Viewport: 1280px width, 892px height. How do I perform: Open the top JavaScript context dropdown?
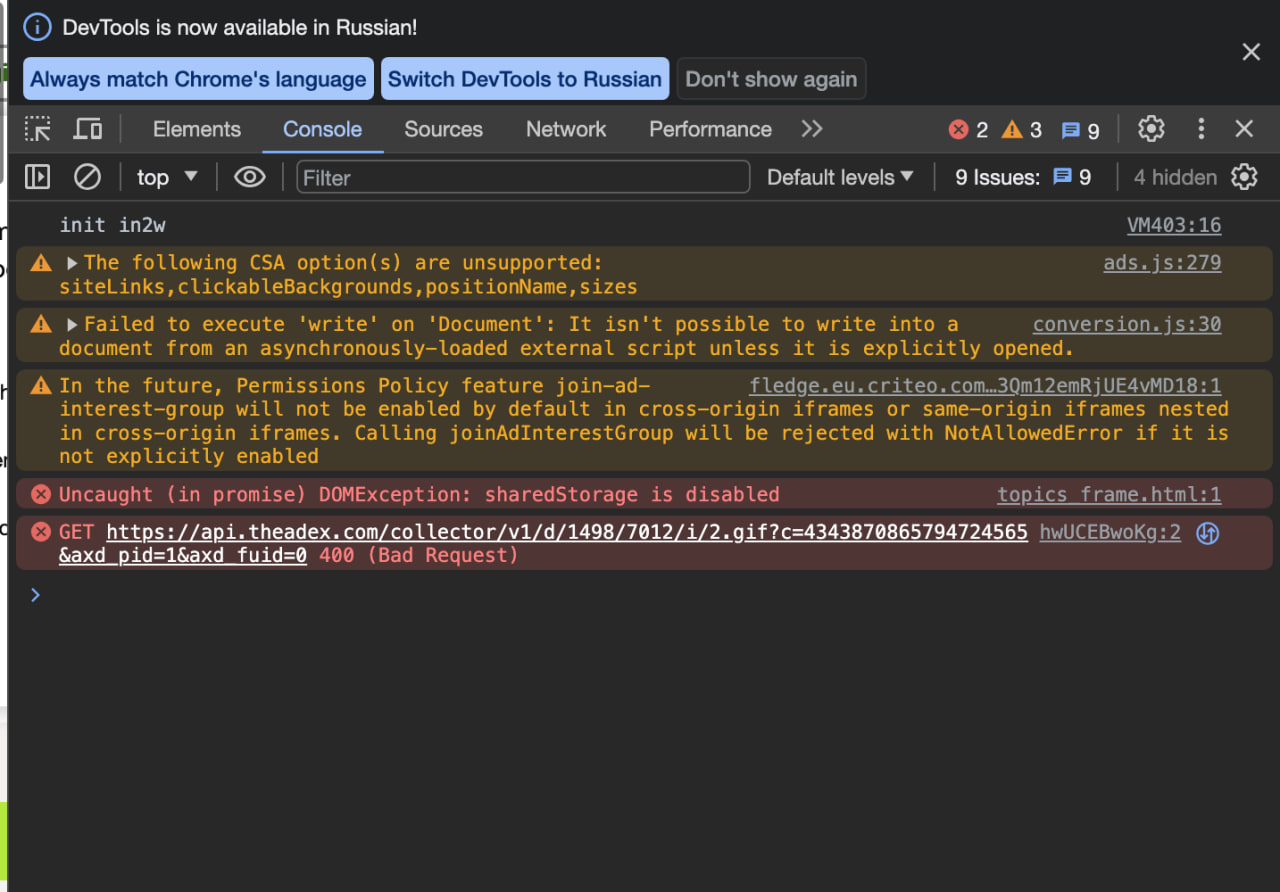click(x=167, y=177)
